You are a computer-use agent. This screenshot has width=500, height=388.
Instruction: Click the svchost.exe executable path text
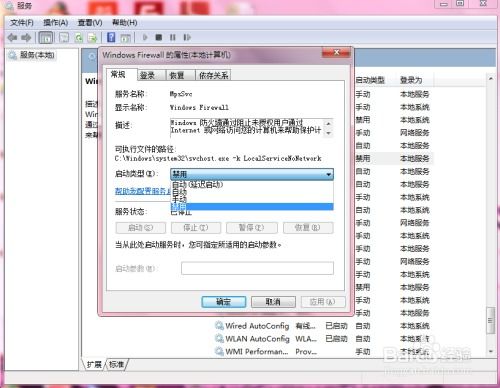218,158
